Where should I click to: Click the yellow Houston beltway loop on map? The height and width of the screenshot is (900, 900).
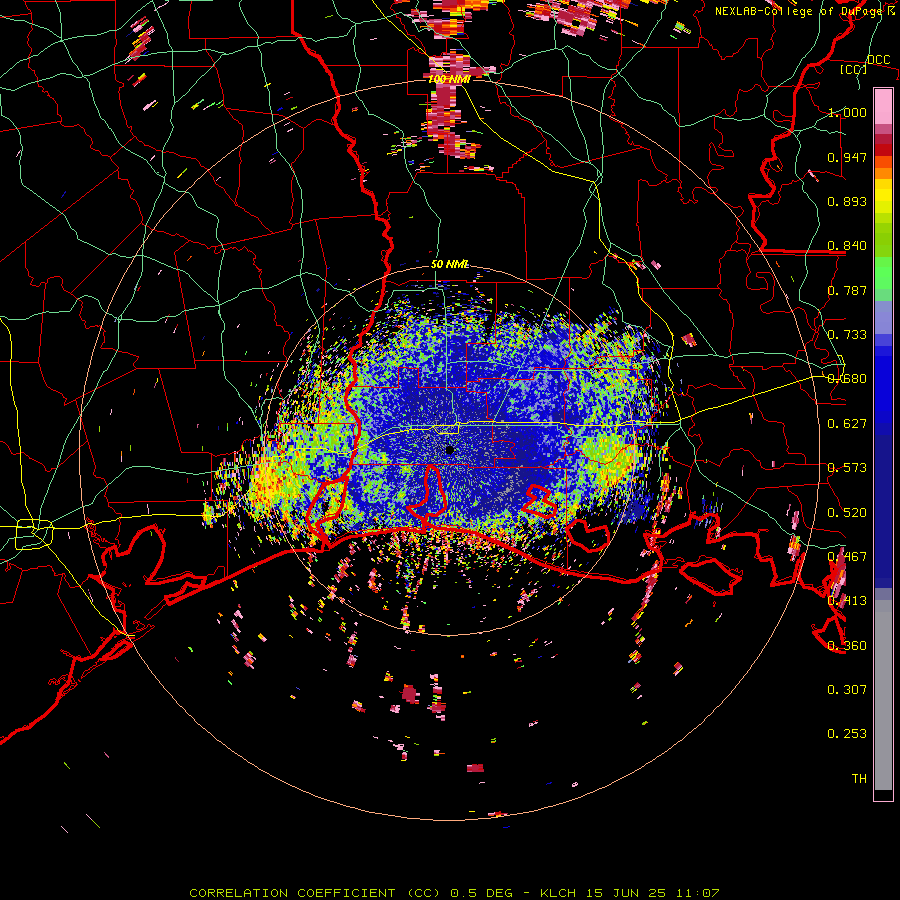tap(34, 534)
